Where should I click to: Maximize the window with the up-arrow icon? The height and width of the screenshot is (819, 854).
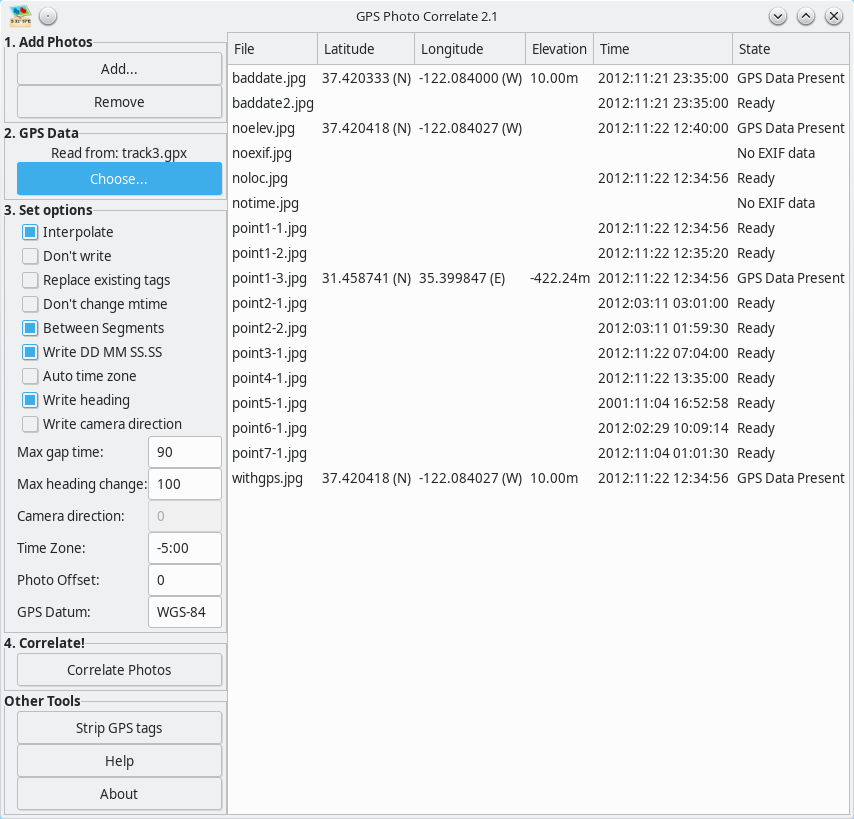(806, 16)
